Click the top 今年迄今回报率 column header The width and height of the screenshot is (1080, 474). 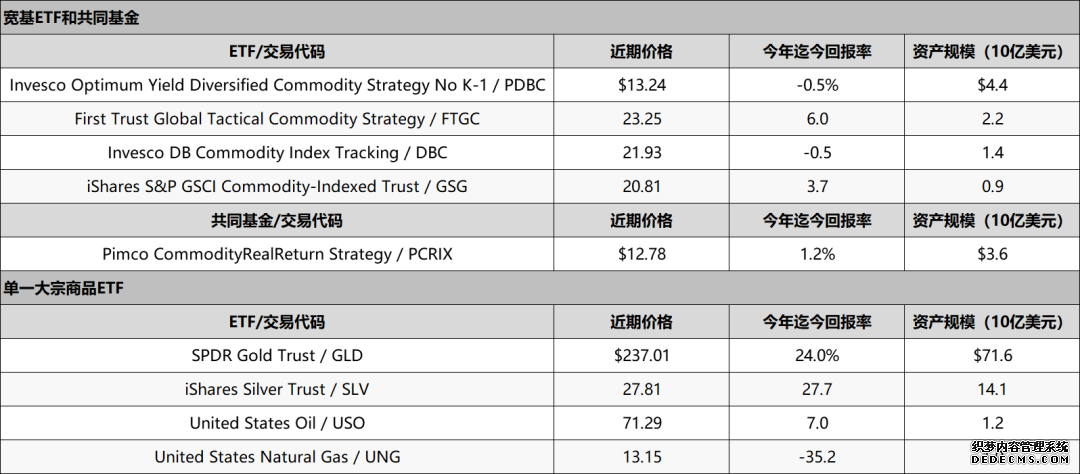pyautogui.click(x=817, y=52)
